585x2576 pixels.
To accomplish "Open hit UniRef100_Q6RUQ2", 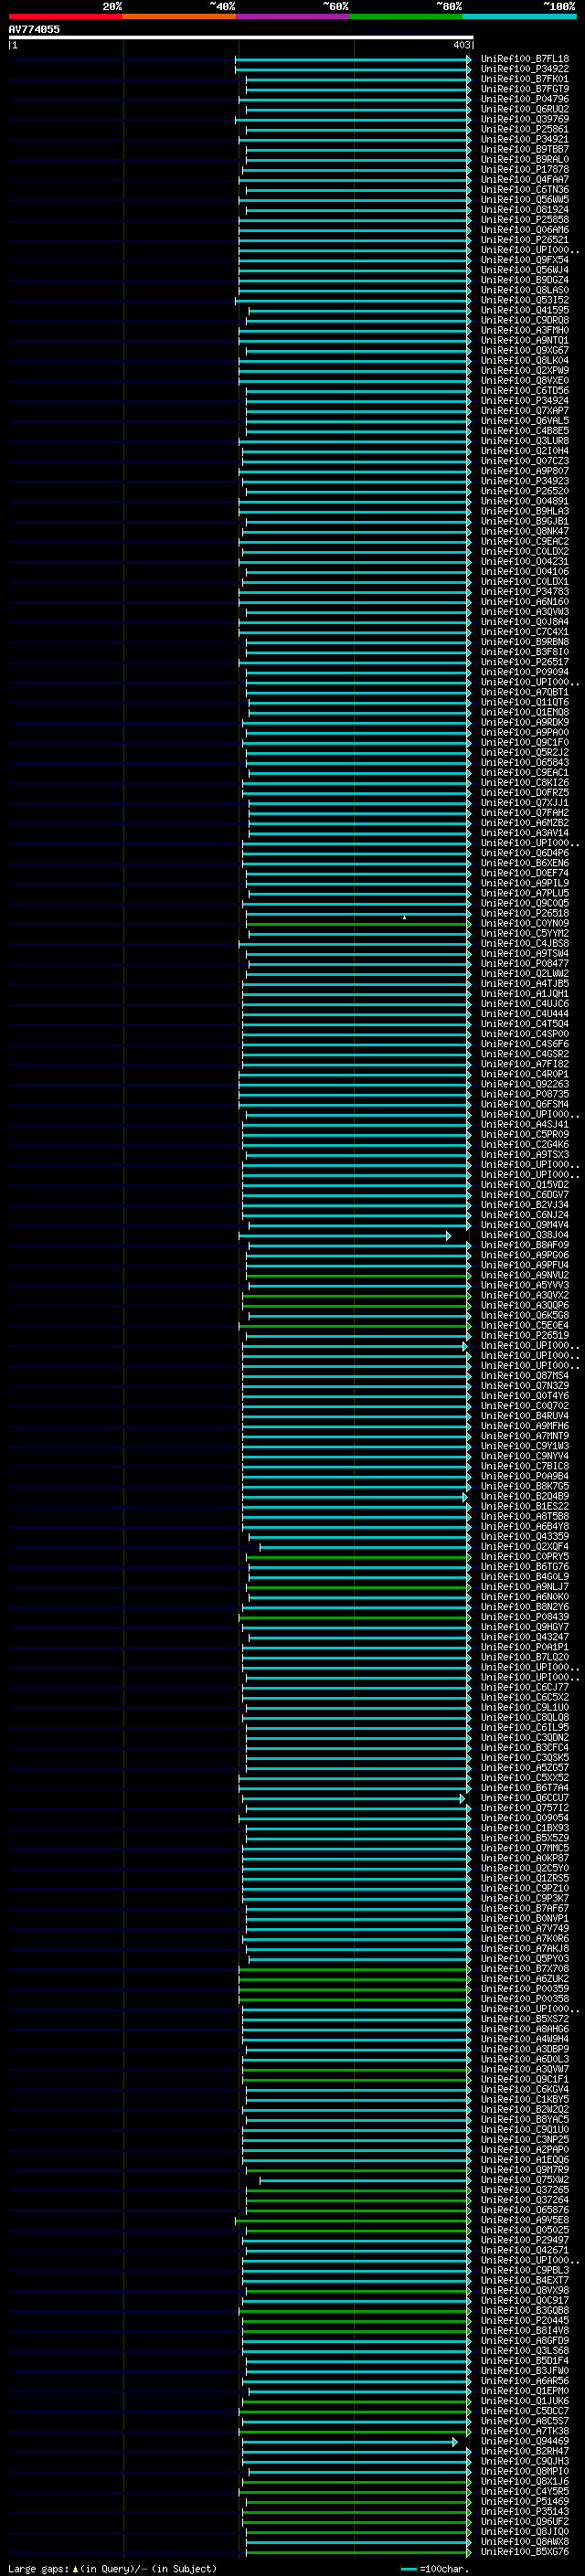I will [x=524, y=109].
